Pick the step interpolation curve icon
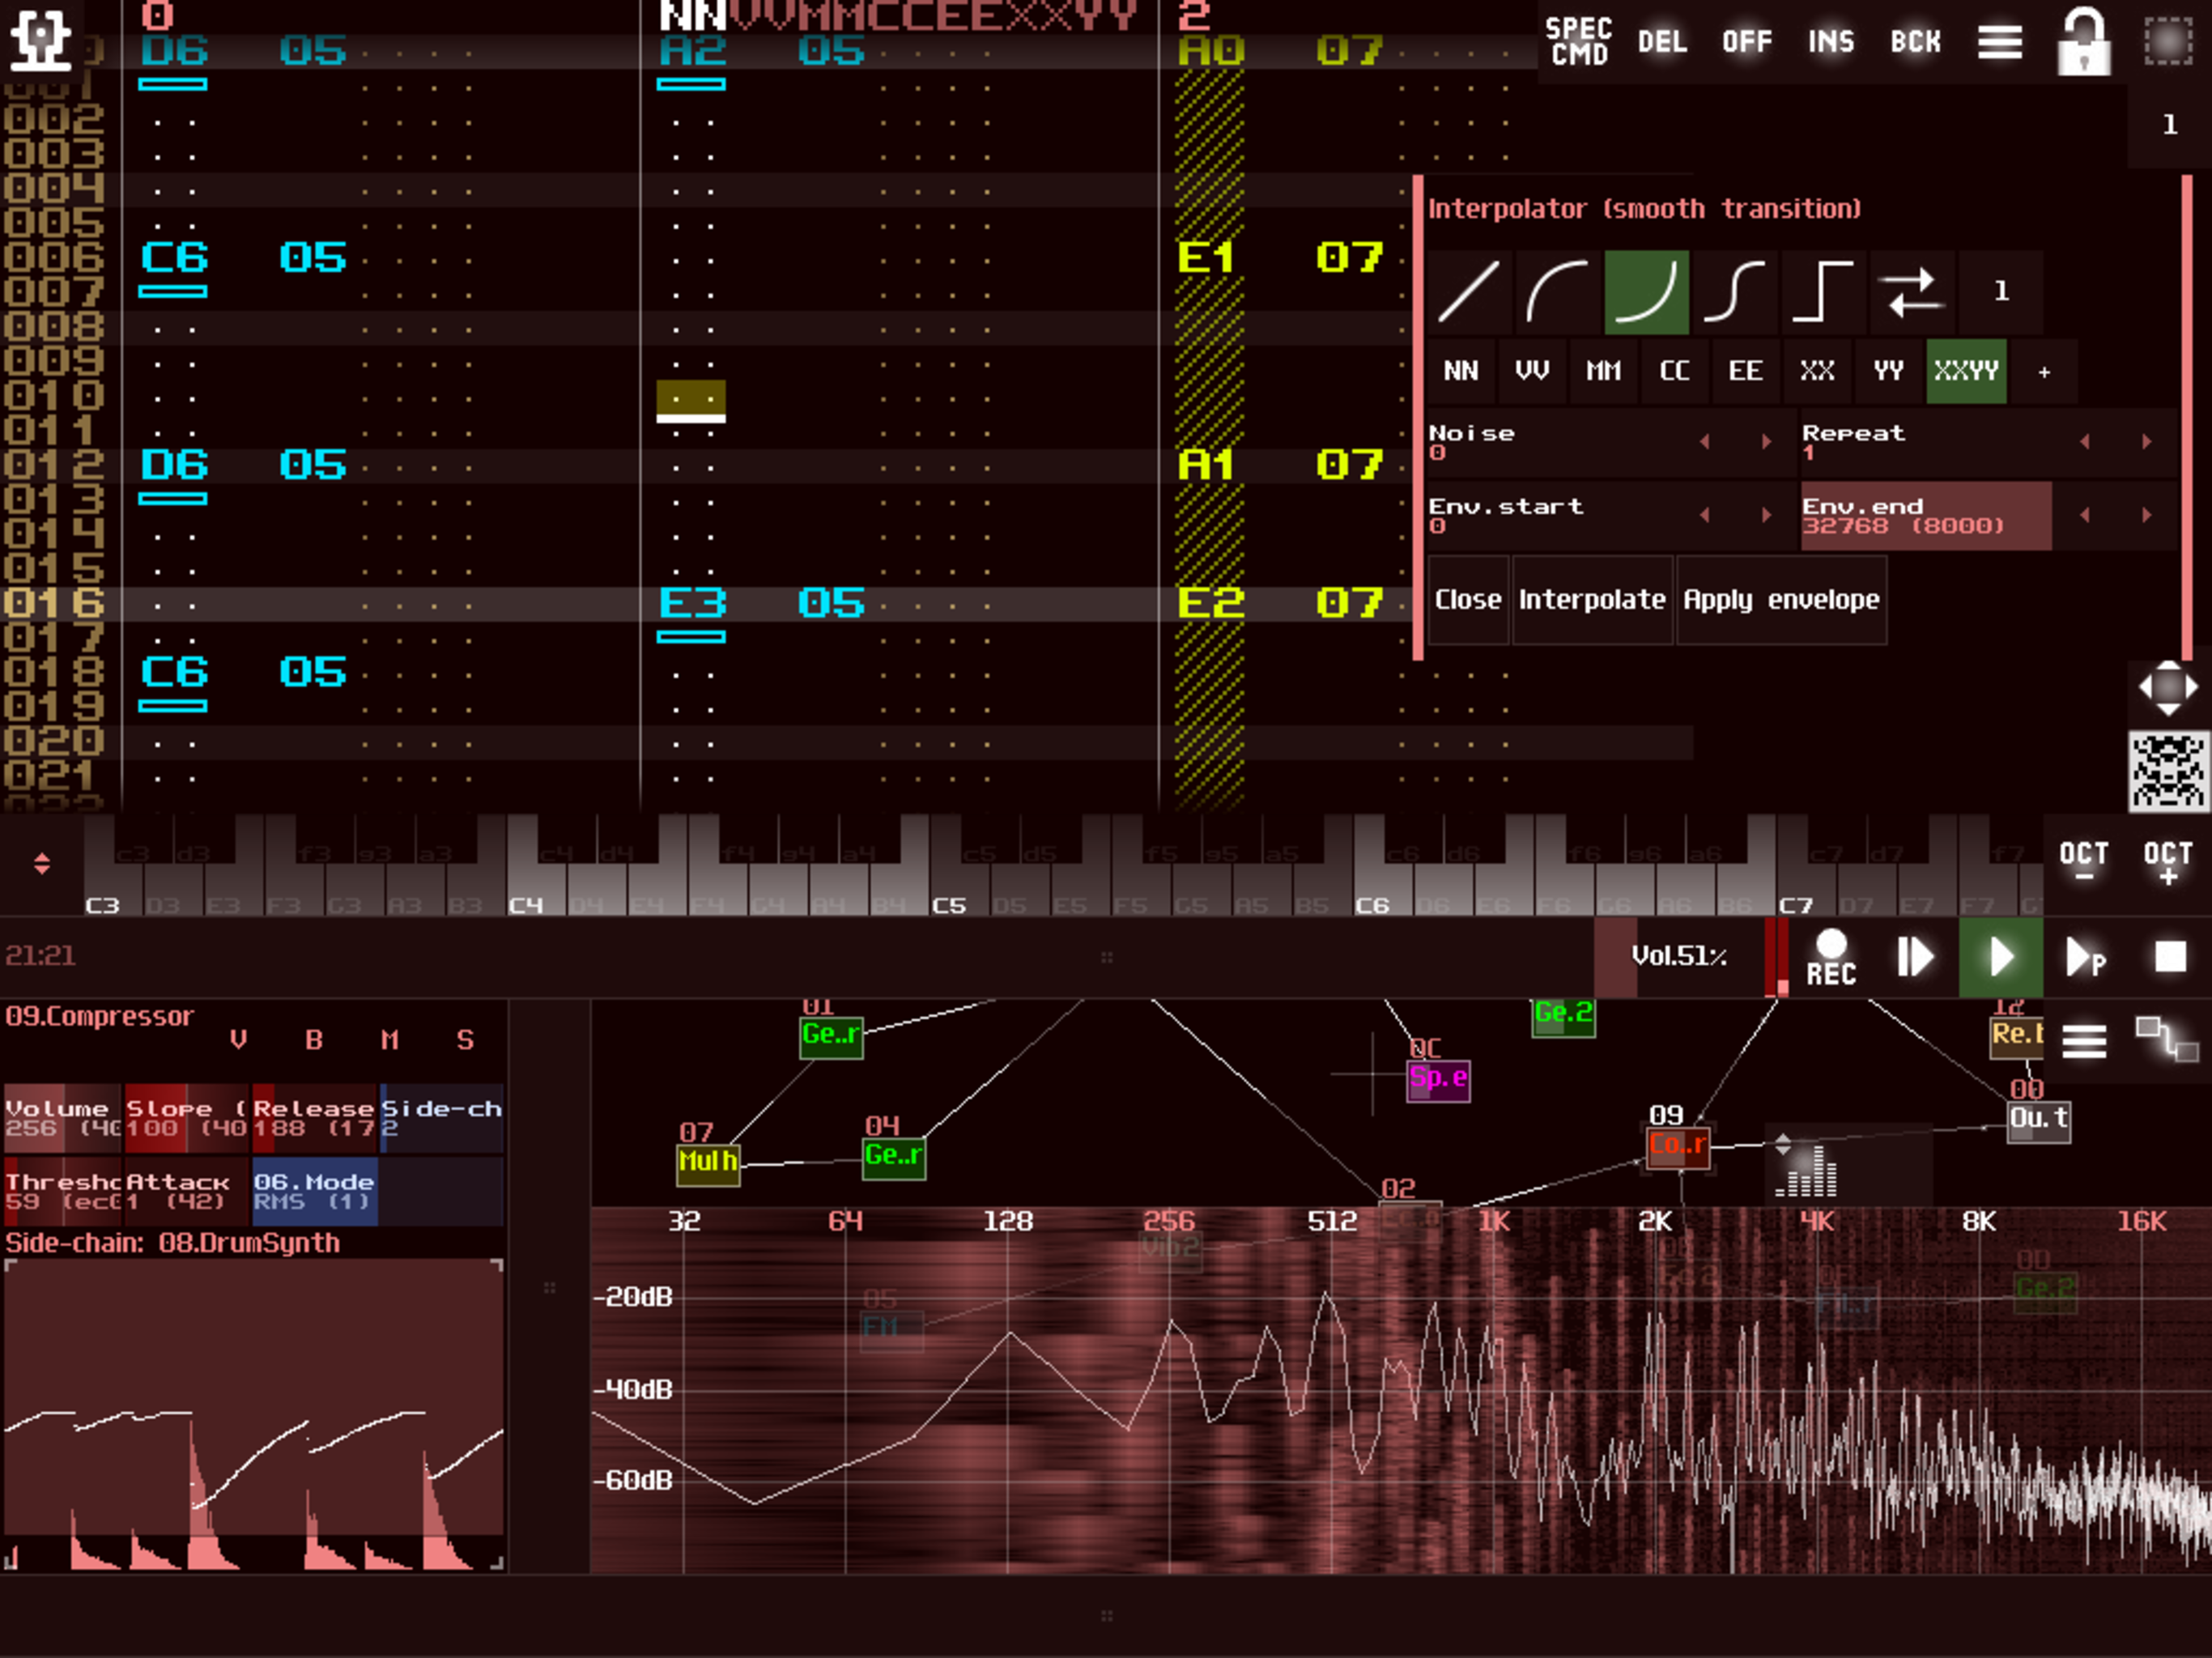 coord(1822,292)
